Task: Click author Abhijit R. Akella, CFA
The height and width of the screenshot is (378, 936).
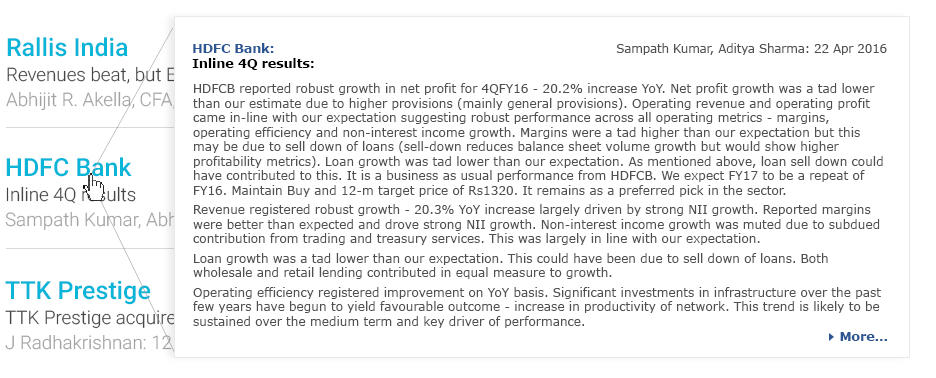Action: point(90,100)
